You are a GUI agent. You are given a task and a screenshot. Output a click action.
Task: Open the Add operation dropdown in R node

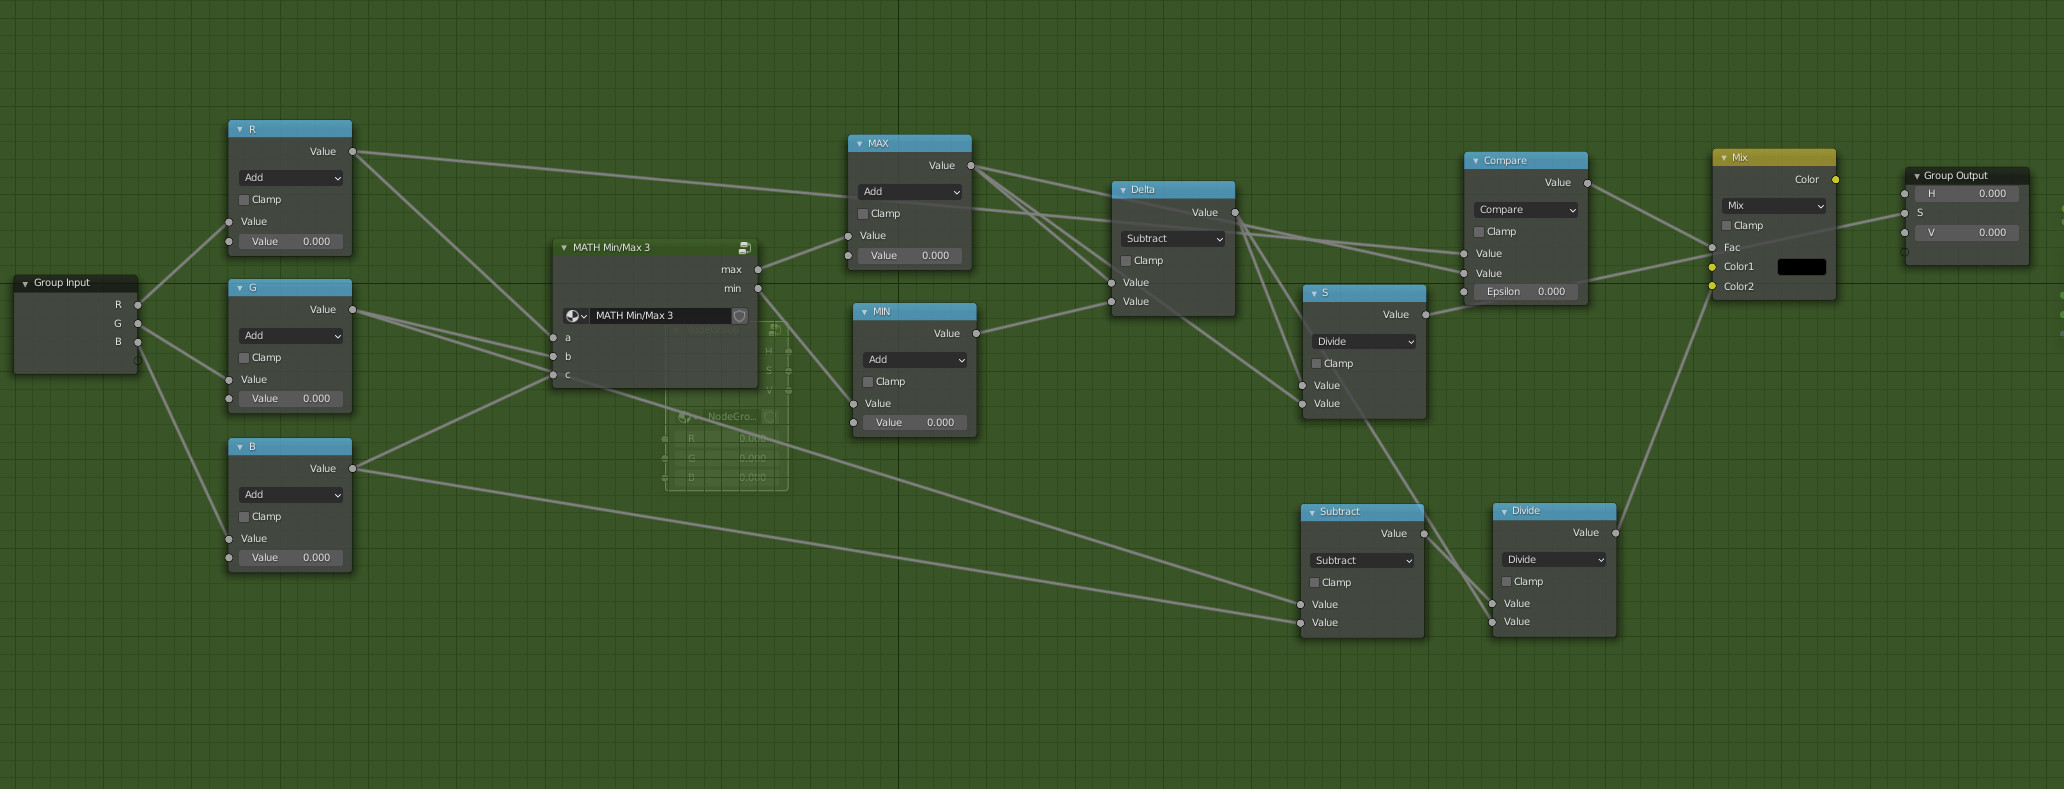click(x=291, y=178)
